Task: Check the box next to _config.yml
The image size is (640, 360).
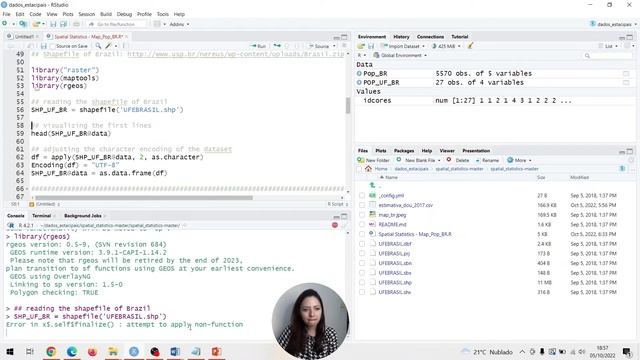Action: 362,196
